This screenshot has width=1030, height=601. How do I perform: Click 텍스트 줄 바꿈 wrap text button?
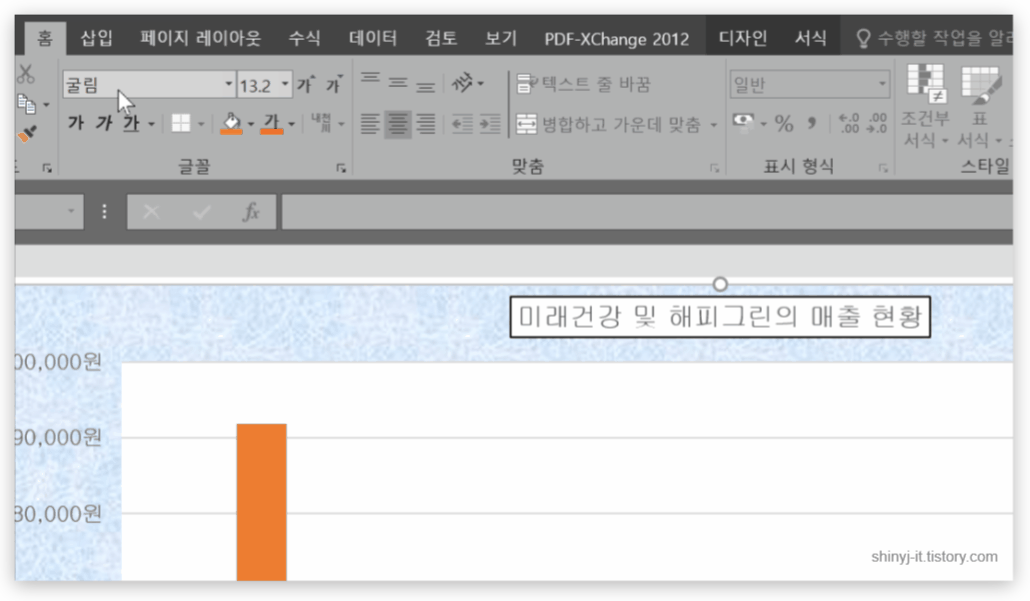(x=583, y=84)
